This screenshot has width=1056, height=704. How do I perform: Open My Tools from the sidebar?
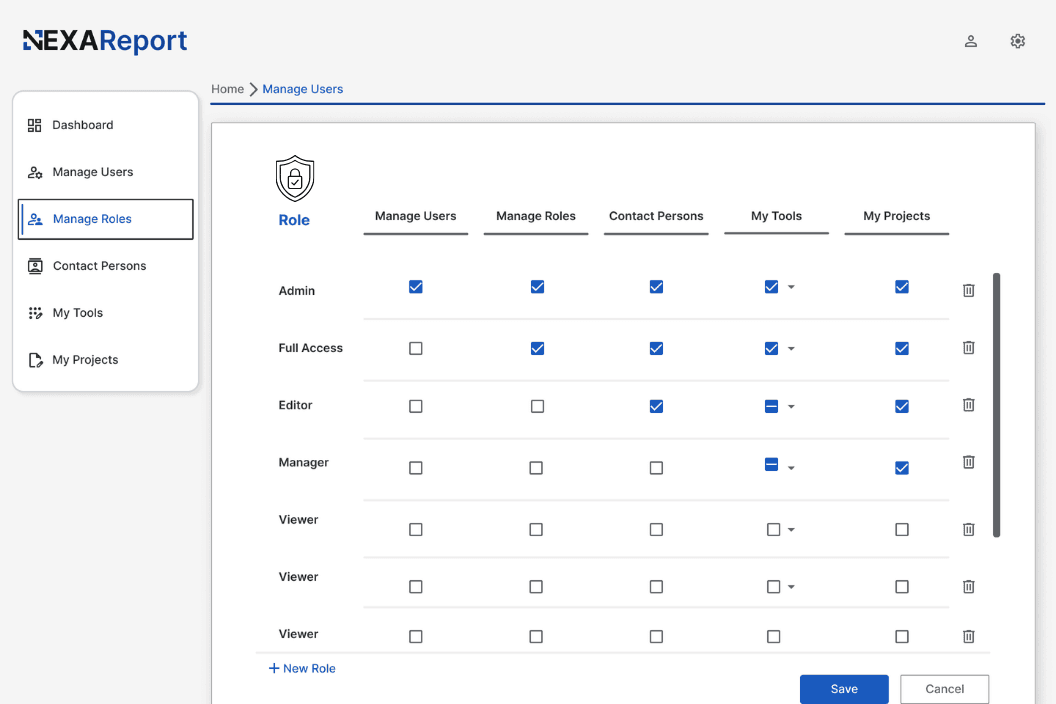pos(34,312)
